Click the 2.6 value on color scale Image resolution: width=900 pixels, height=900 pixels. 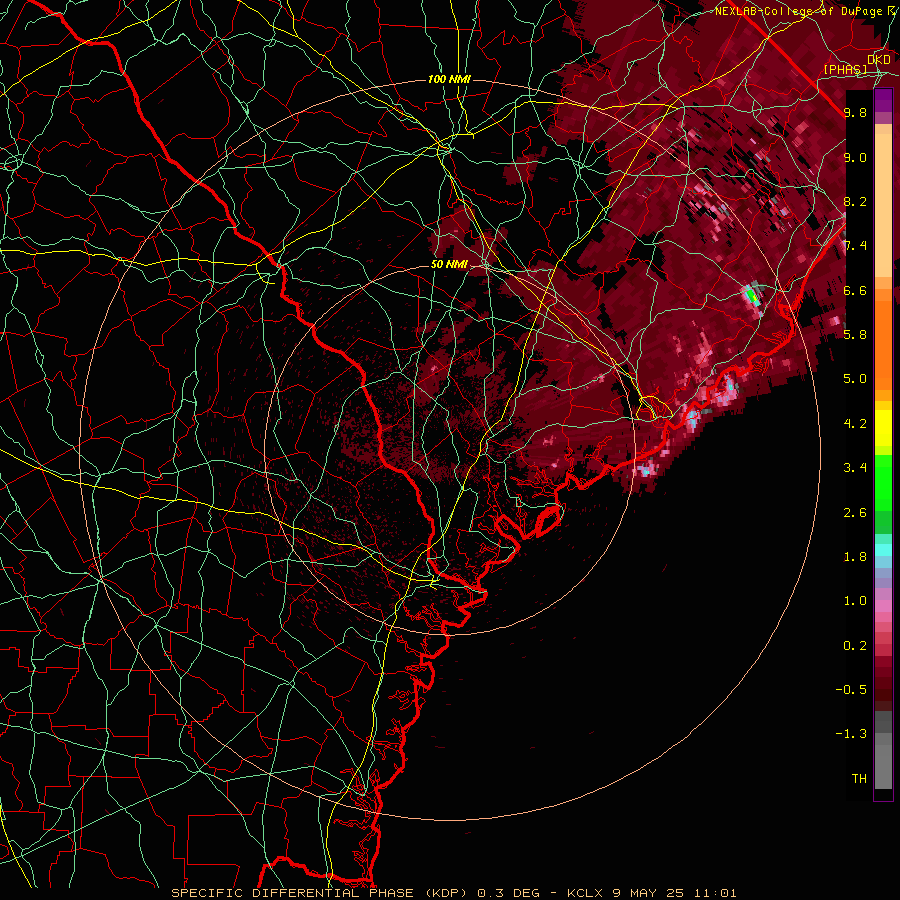tap(855, 513)
